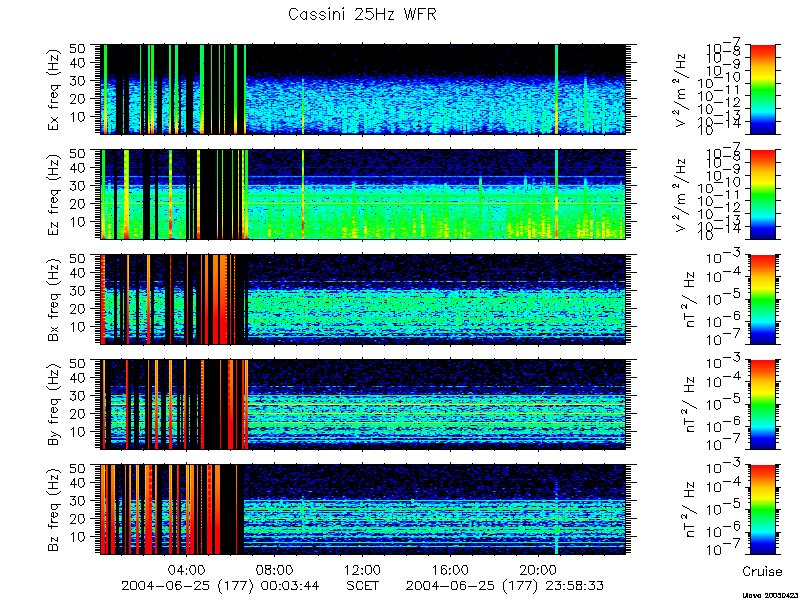Click the Ex color bar unit label V²/m²/Hz
The height and width of the screenshot is (600, 800).
[x=682, y=90]
